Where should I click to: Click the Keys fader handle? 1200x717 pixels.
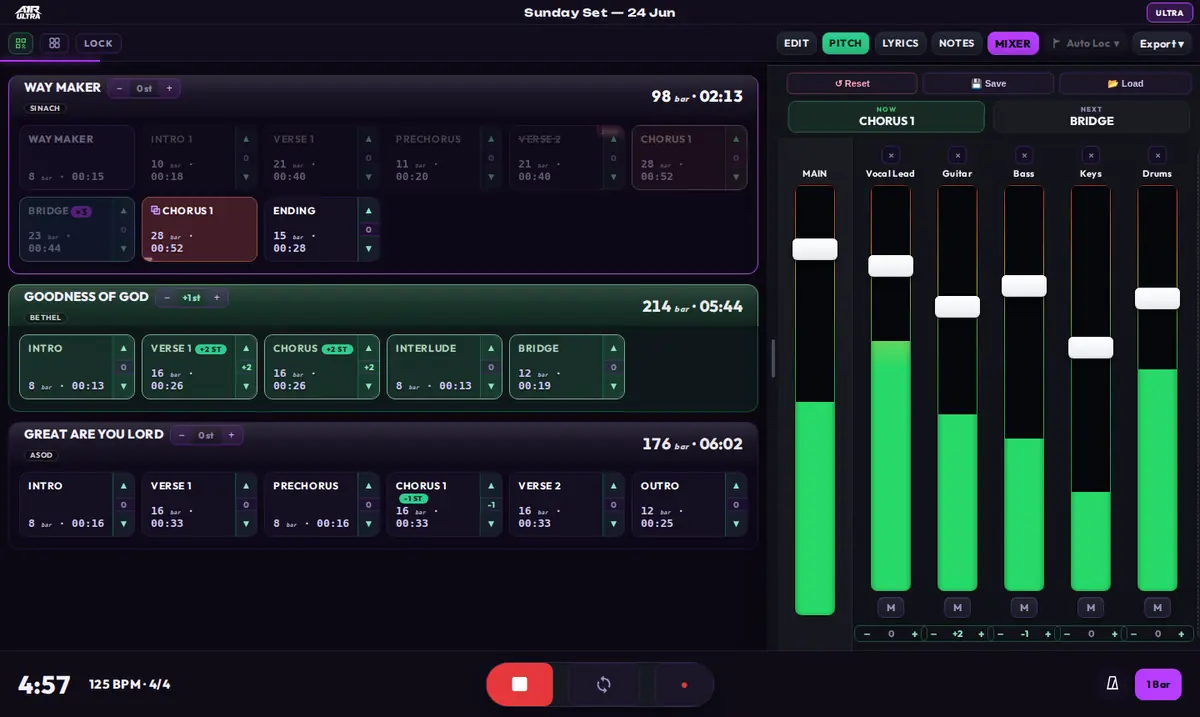1091,348
